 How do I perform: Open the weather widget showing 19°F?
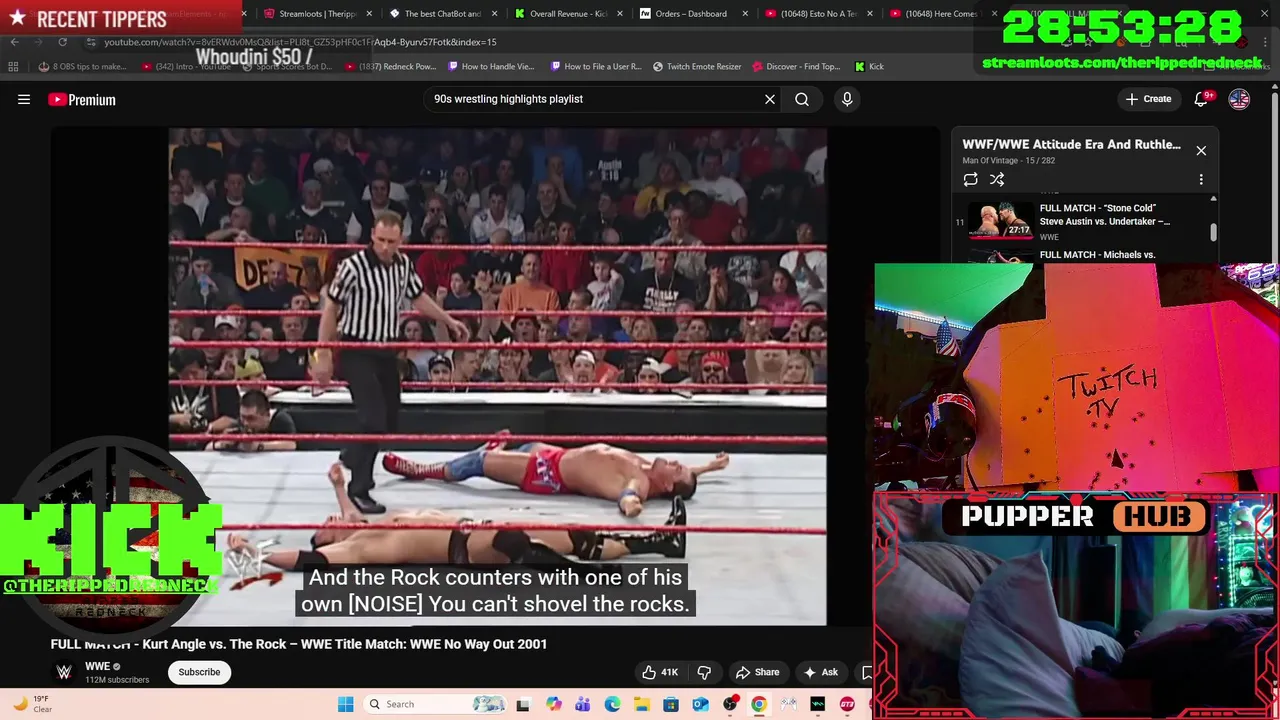[32, 704]
